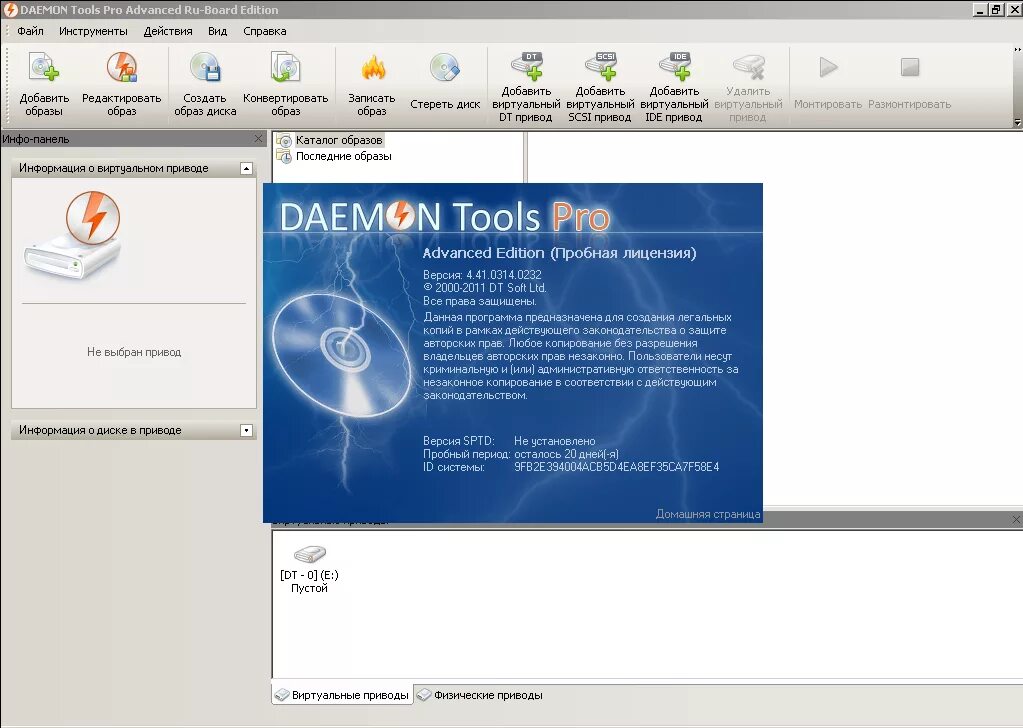Click the Unmount stop icon
The image size is (1023, 728).
tap(909, 67)
